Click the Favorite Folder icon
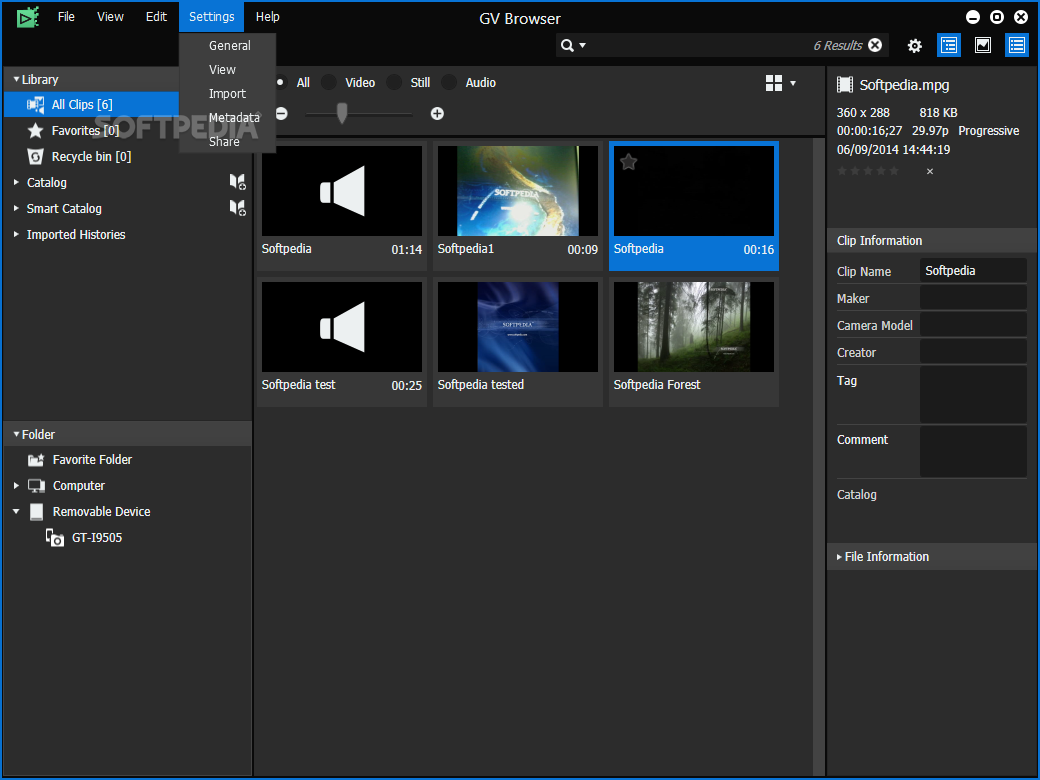 point(36,460)
